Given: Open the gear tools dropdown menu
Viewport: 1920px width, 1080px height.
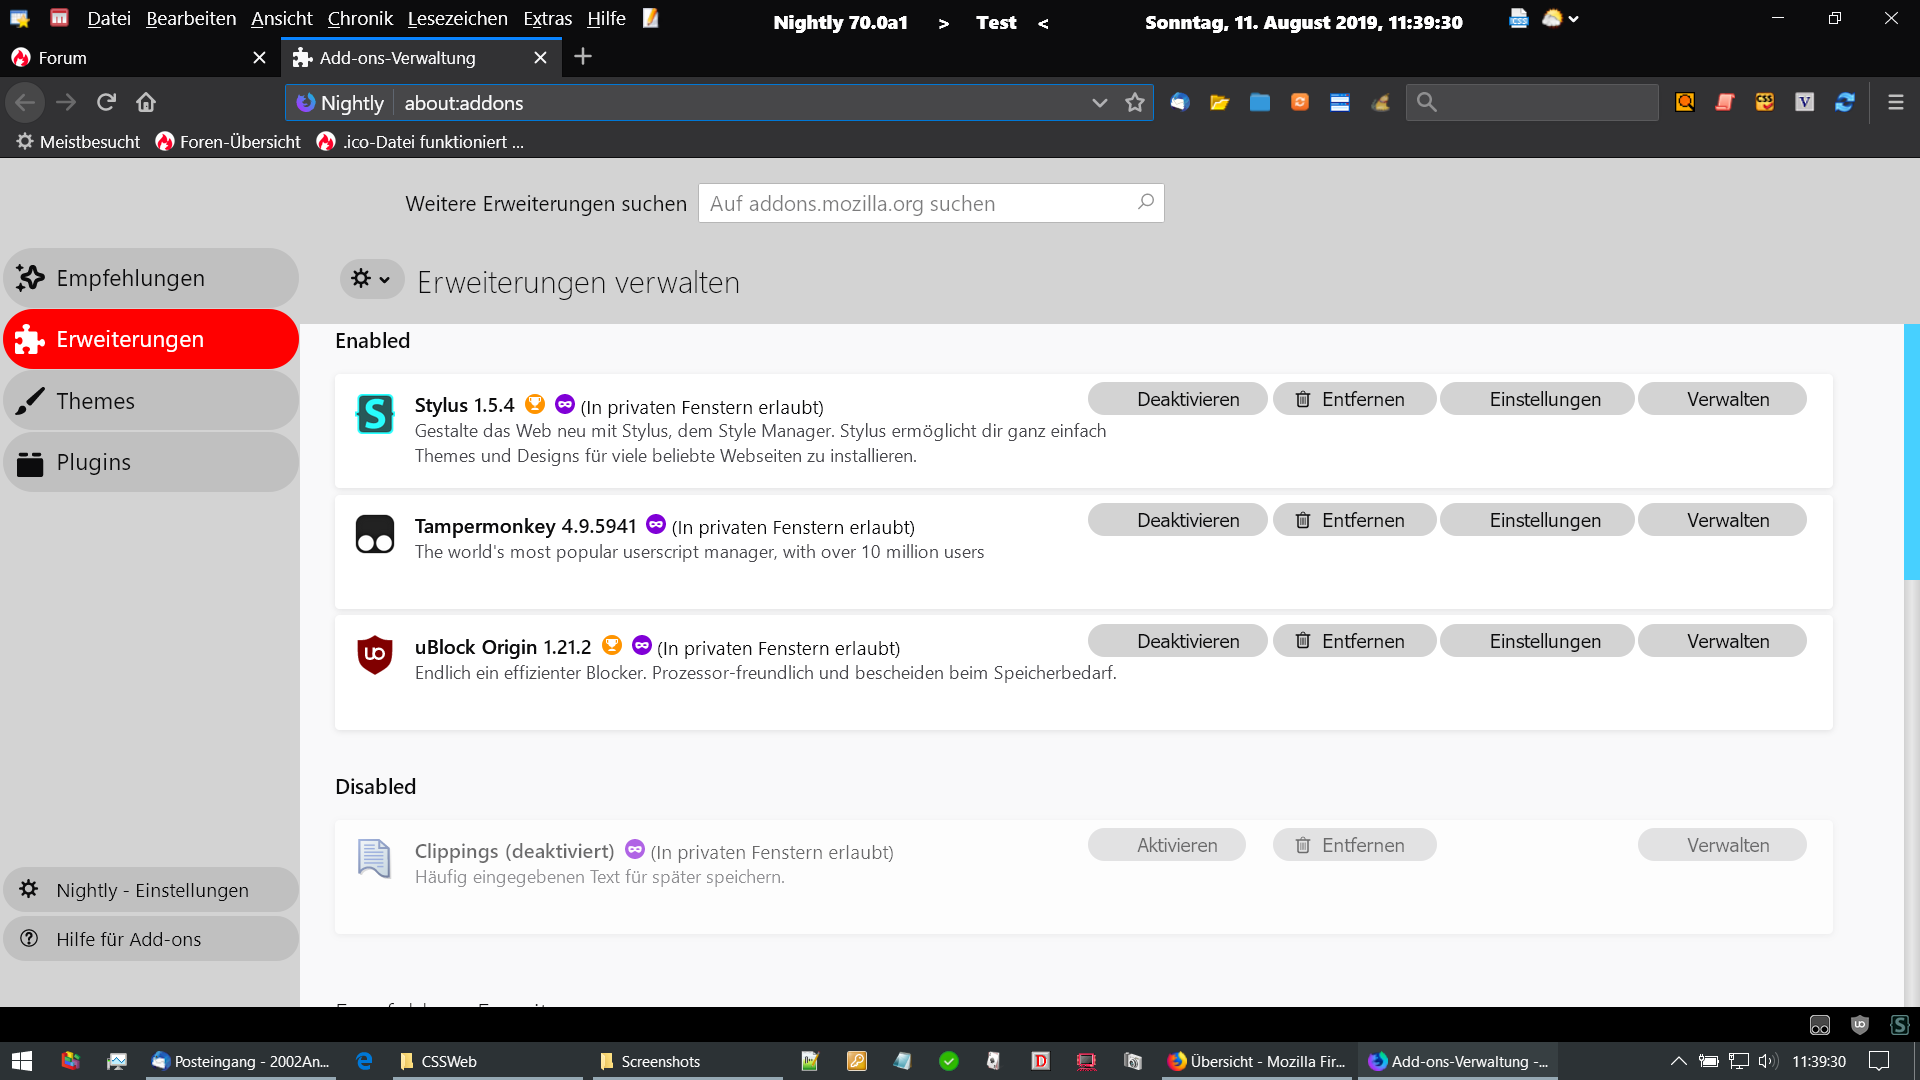Looking at the screenshot, I should 371,279.
